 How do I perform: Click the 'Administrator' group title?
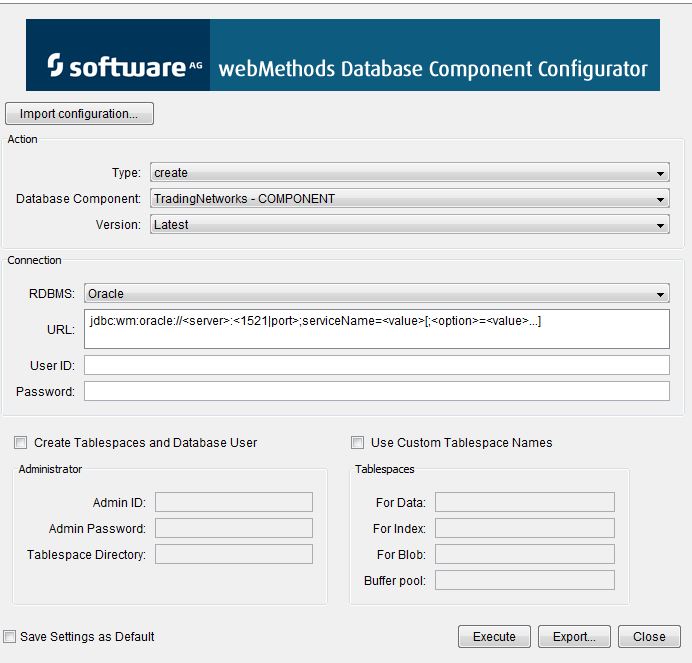[50, 469]
